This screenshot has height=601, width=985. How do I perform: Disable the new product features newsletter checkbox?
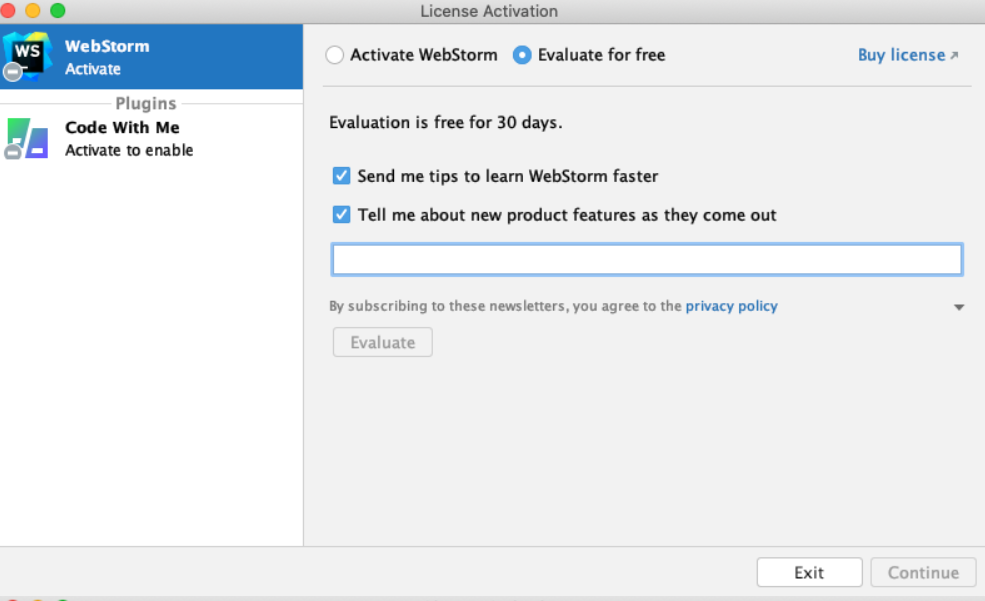point(342,215)
